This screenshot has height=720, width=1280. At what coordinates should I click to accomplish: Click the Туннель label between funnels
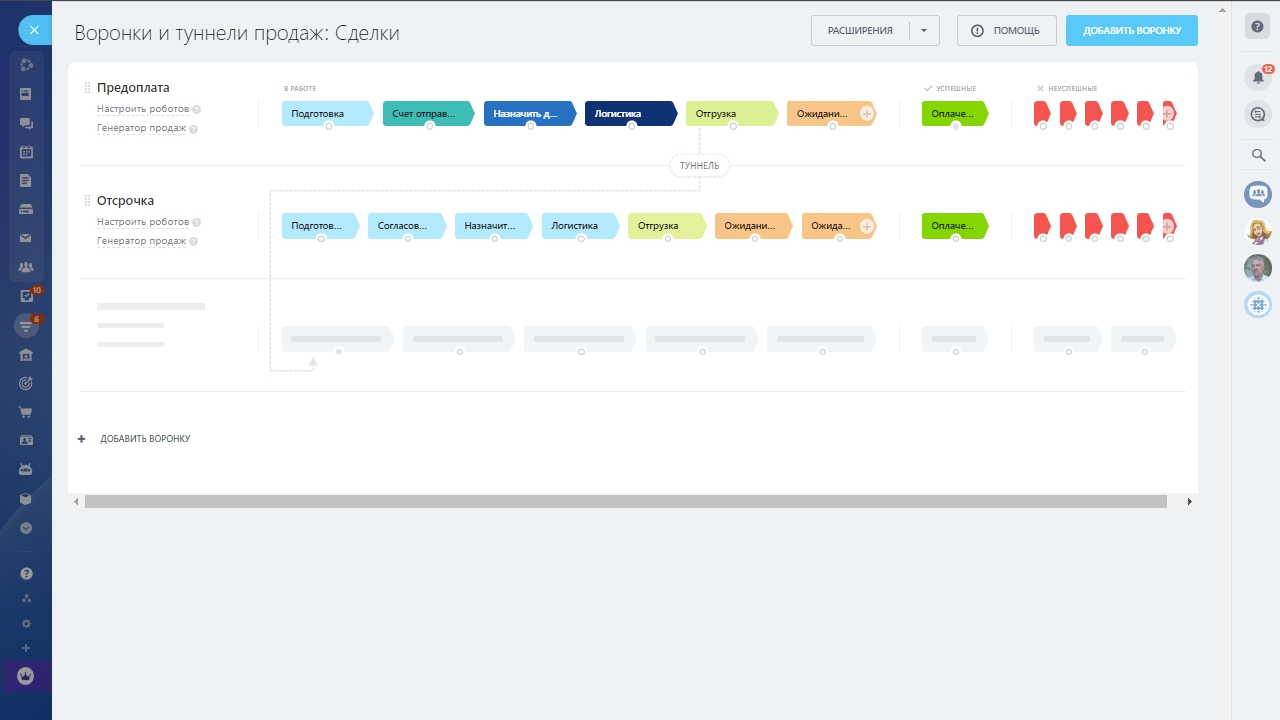700,165
